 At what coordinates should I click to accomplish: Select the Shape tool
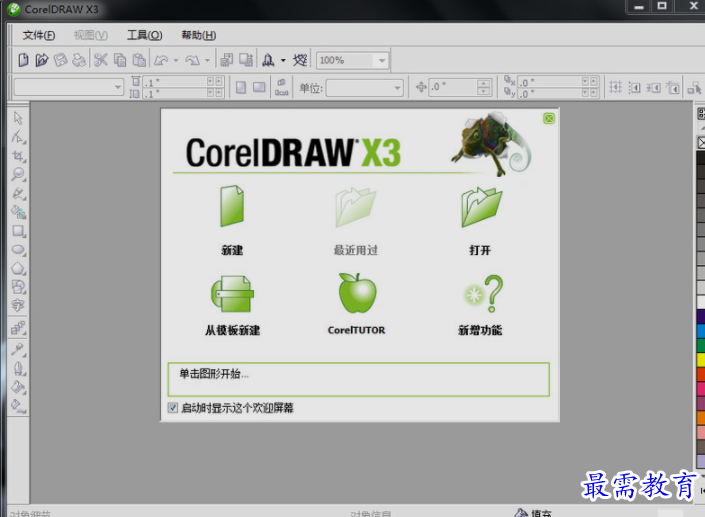18,137
